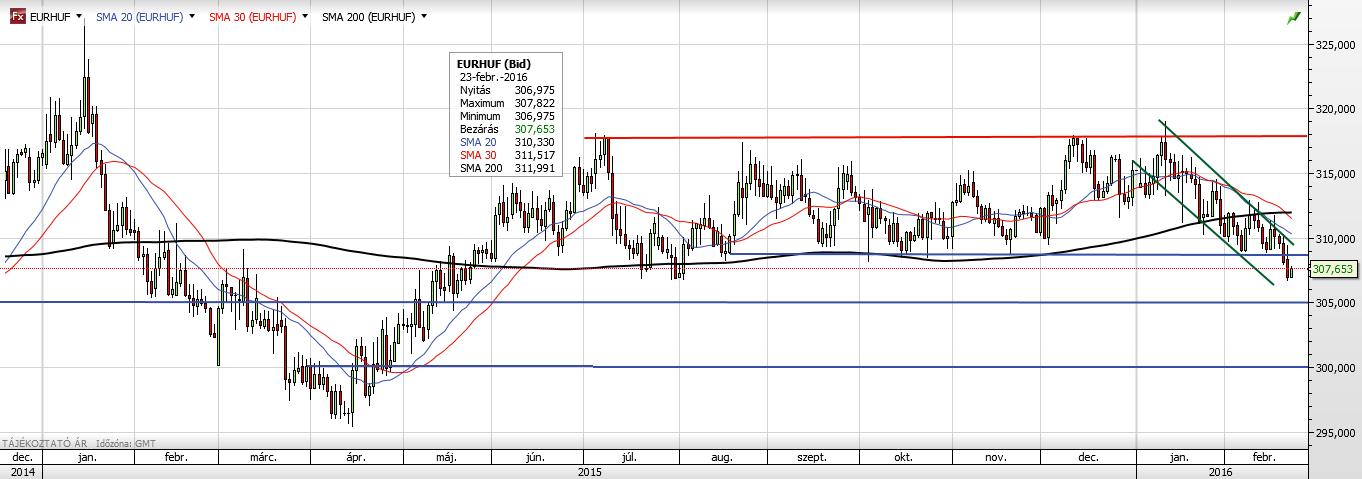1362x479 pixels.
Task: Click the aug. month label on the time axis
Action: 721,457
